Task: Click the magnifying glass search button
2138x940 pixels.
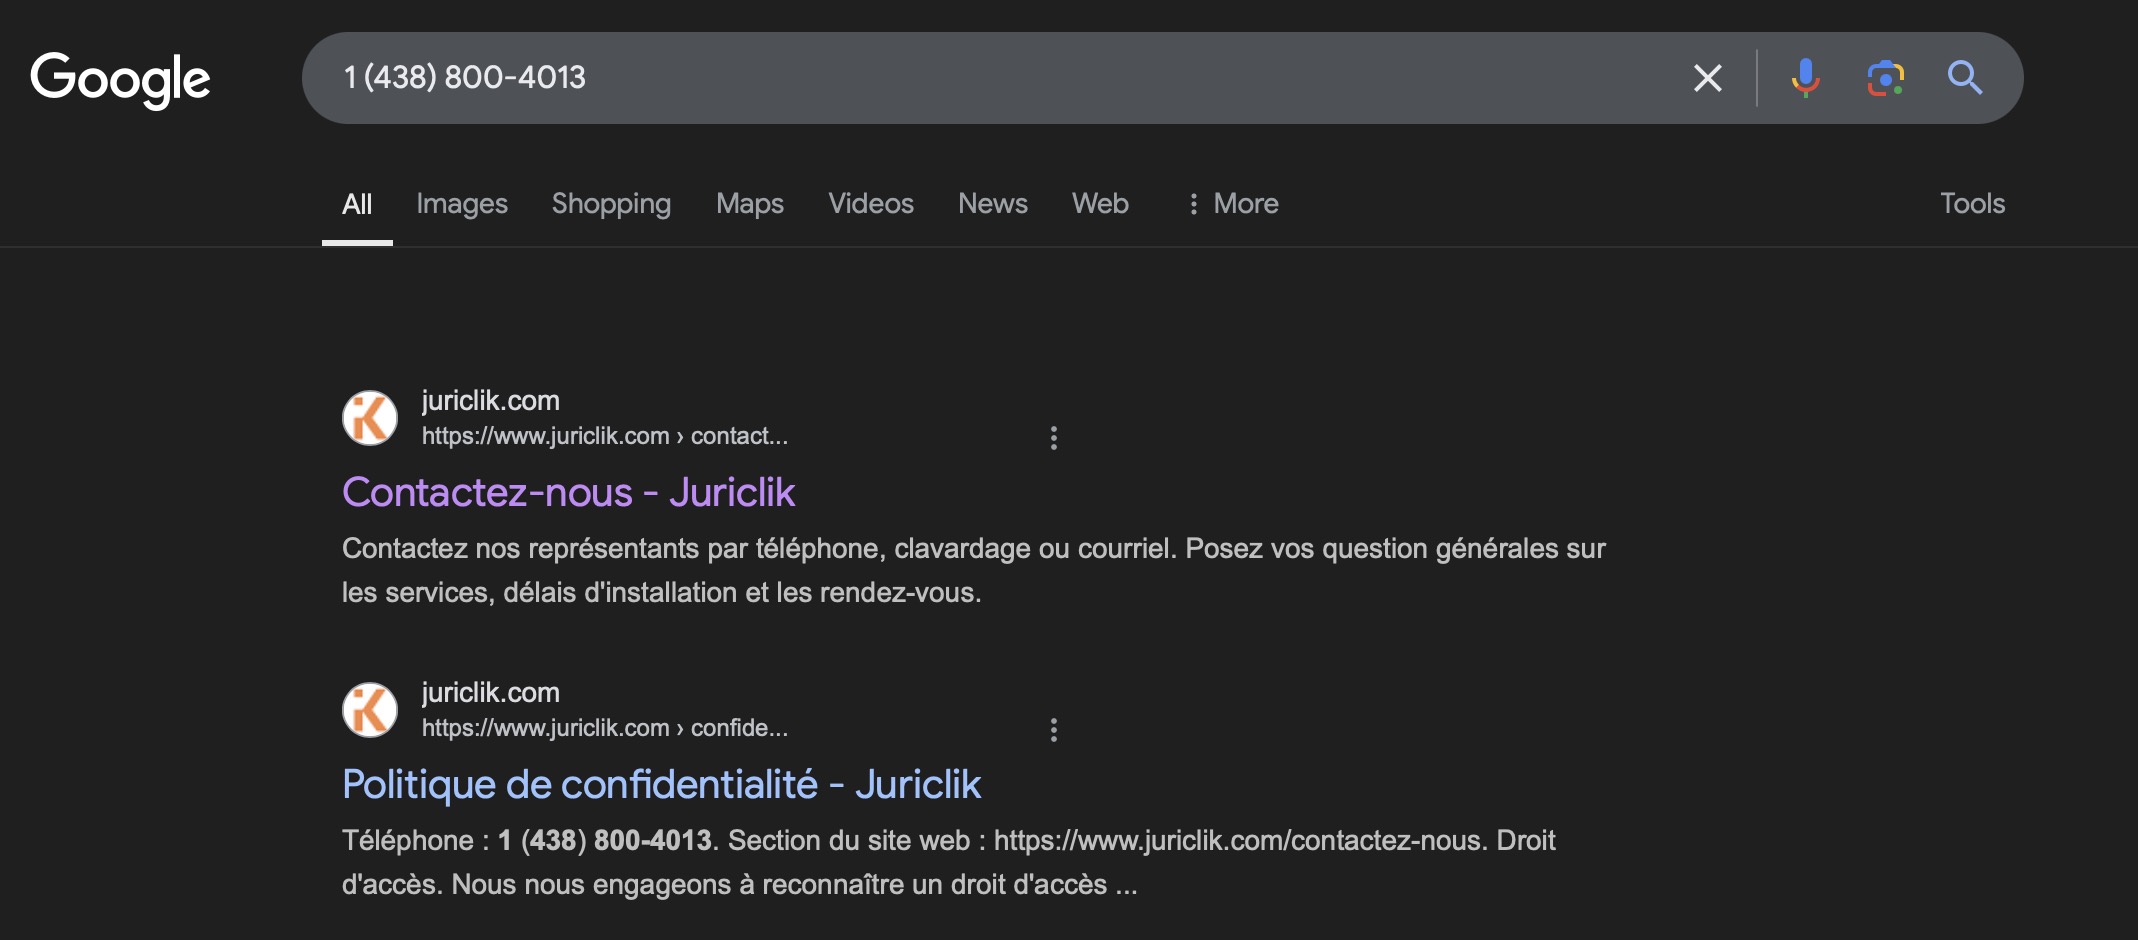Action: click(1964, 78)
